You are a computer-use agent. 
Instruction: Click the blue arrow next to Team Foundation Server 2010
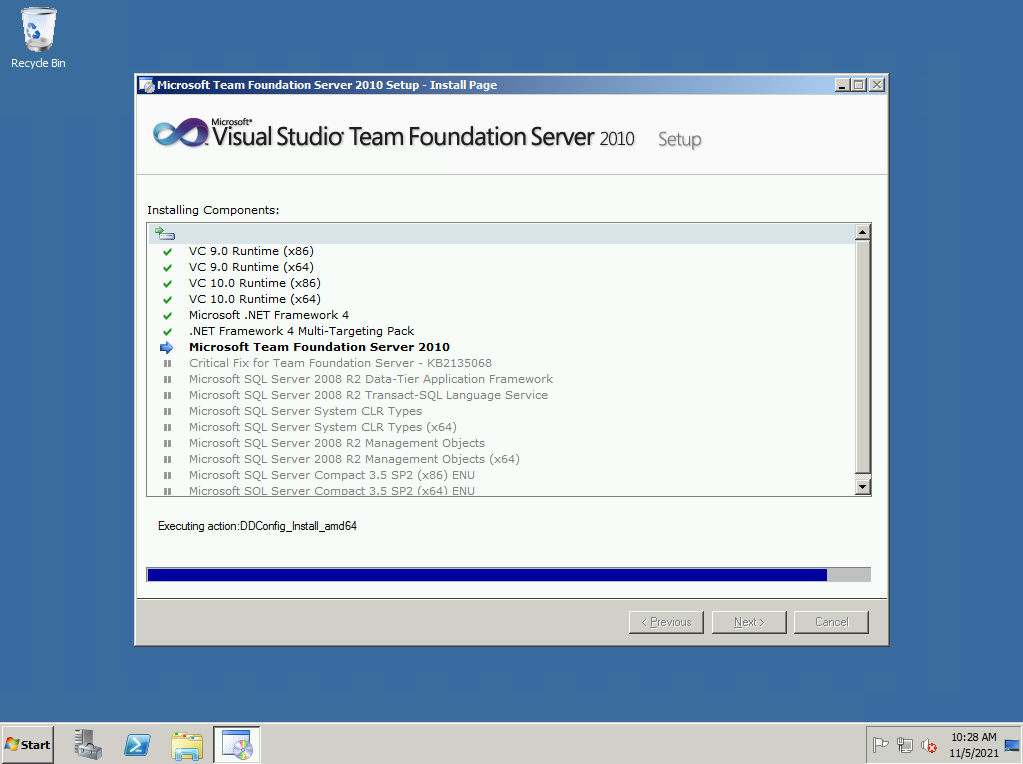pos(167,348)
